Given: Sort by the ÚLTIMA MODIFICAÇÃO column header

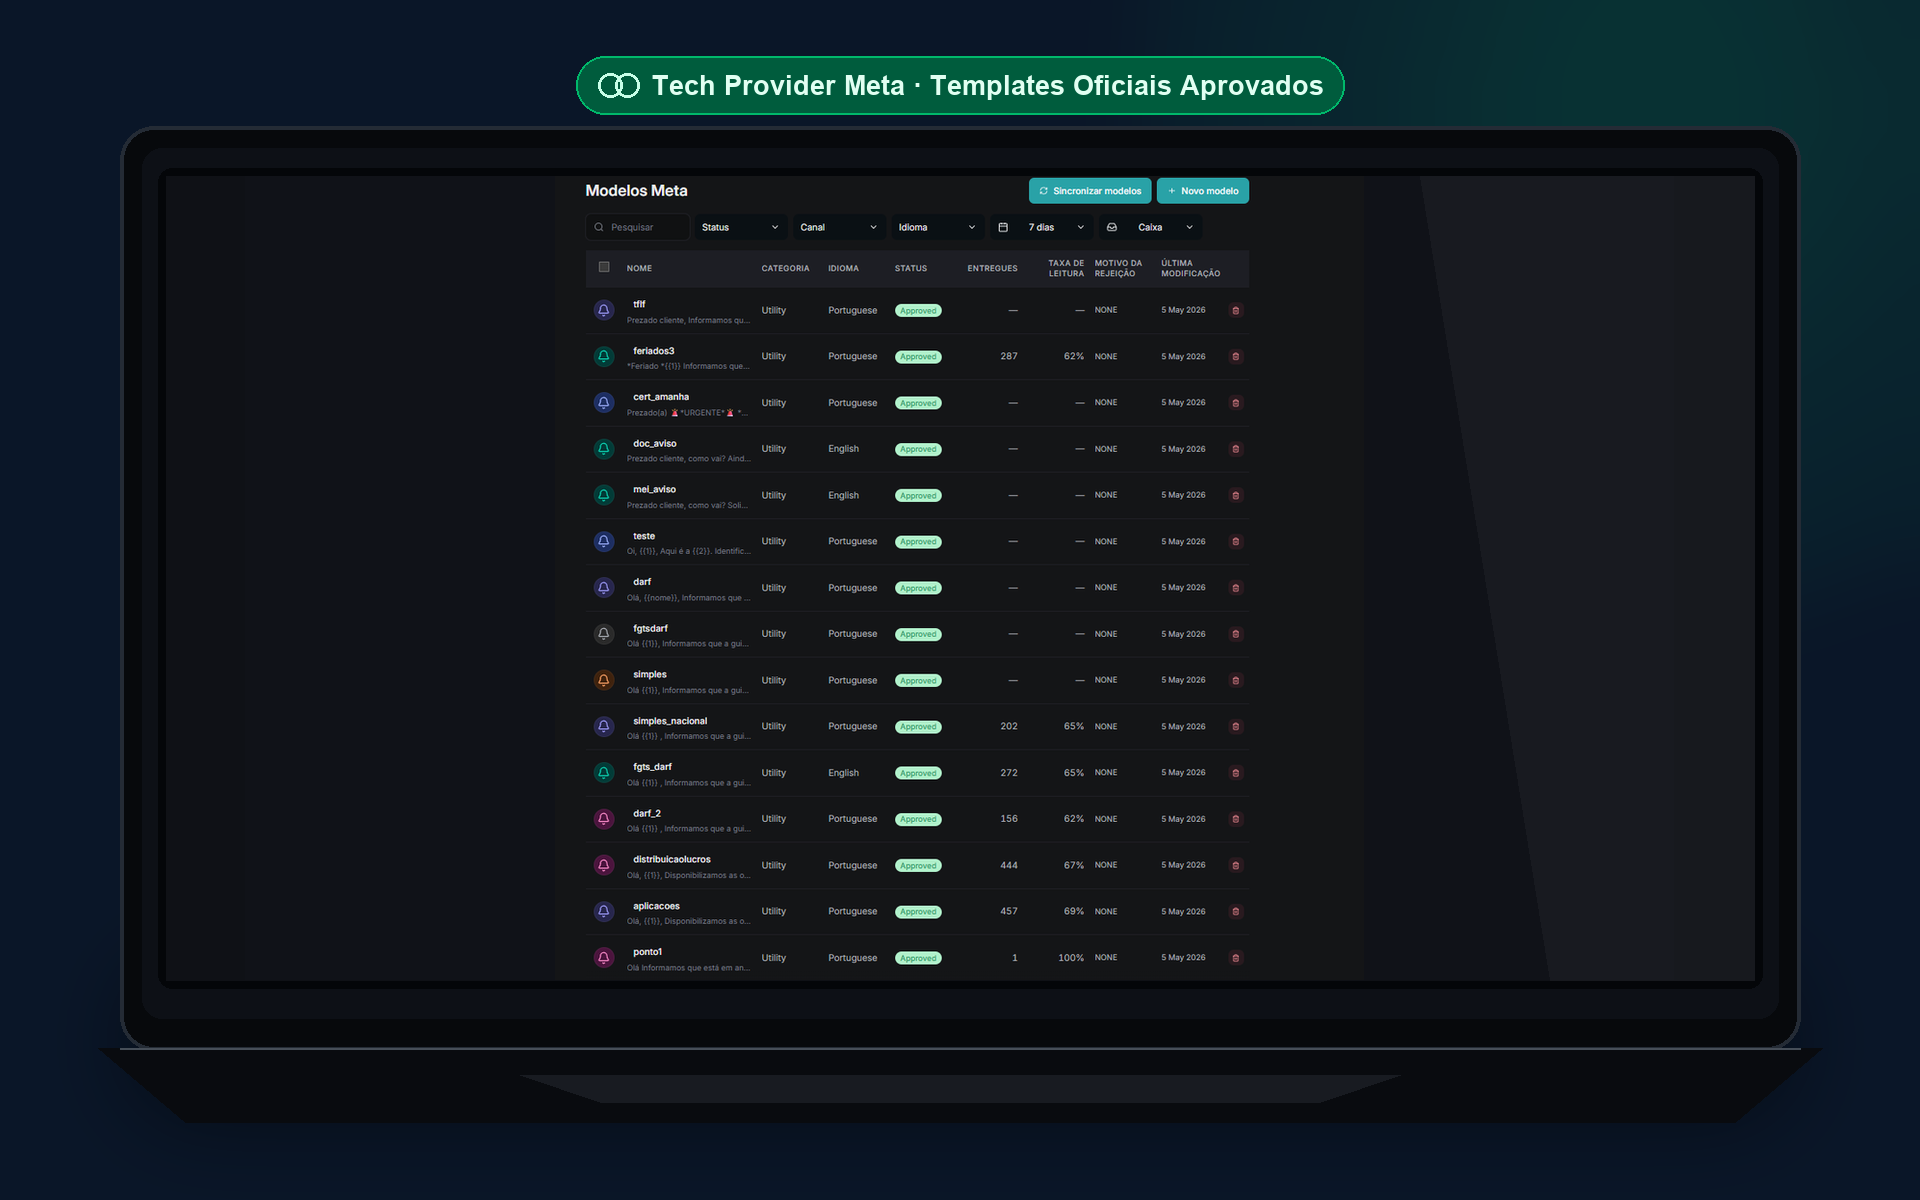Looking at the screenshot, I should [1190, 268].
